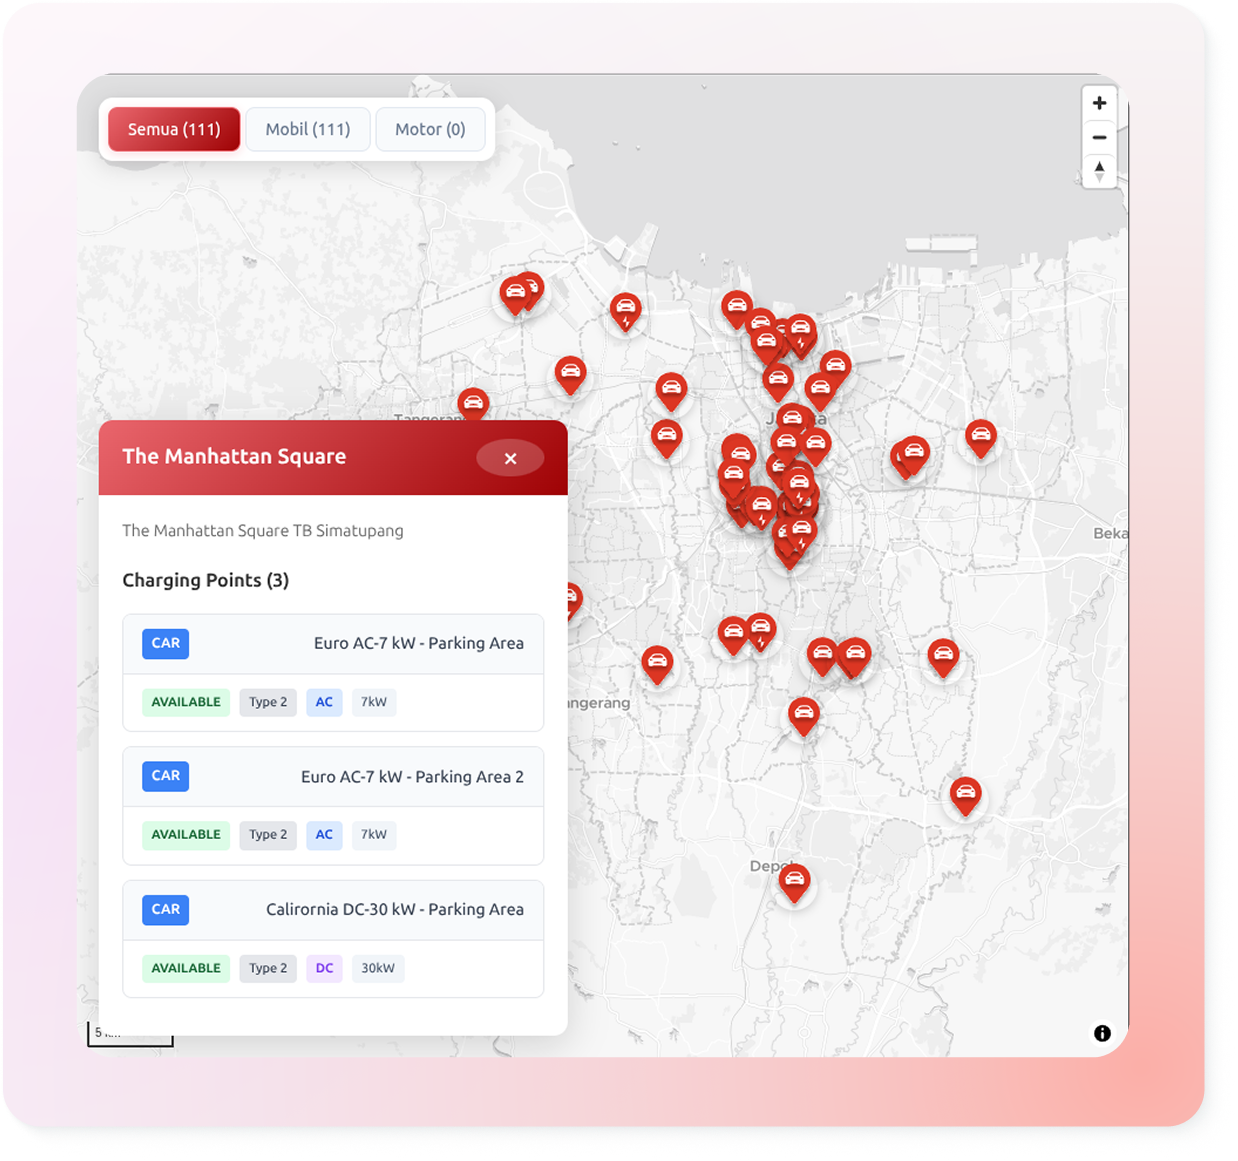Filter stations by Motor (0)
This screenshot has height=1161, width=1238.
(430, 129)
